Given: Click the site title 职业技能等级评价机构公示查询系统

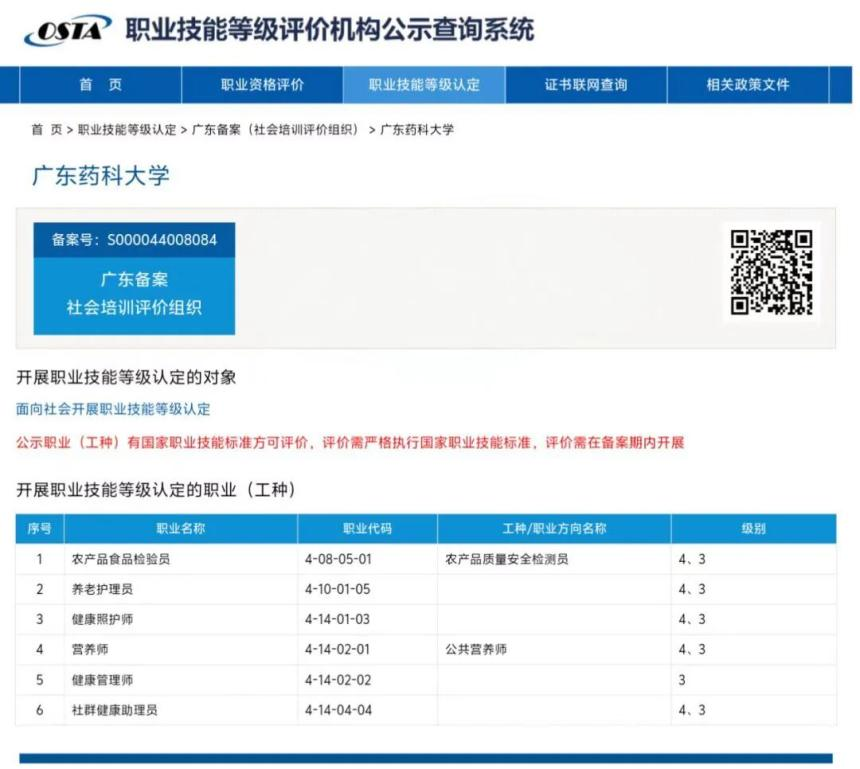Looking at the screenshot, I should pos(330,30).
